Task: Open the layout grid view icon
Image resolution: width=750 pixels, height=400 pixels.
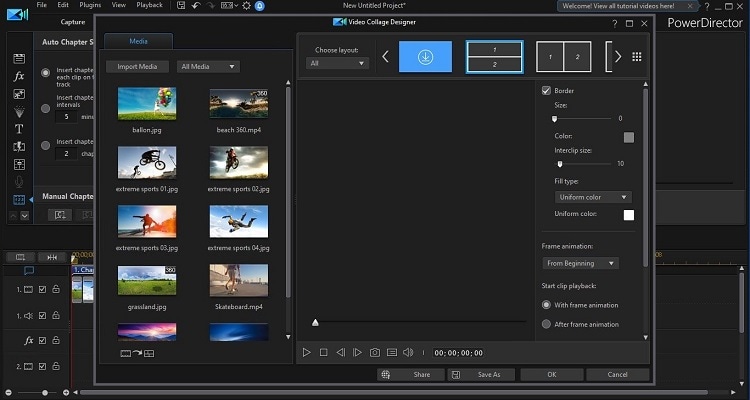Action: [x=636, y=57]
